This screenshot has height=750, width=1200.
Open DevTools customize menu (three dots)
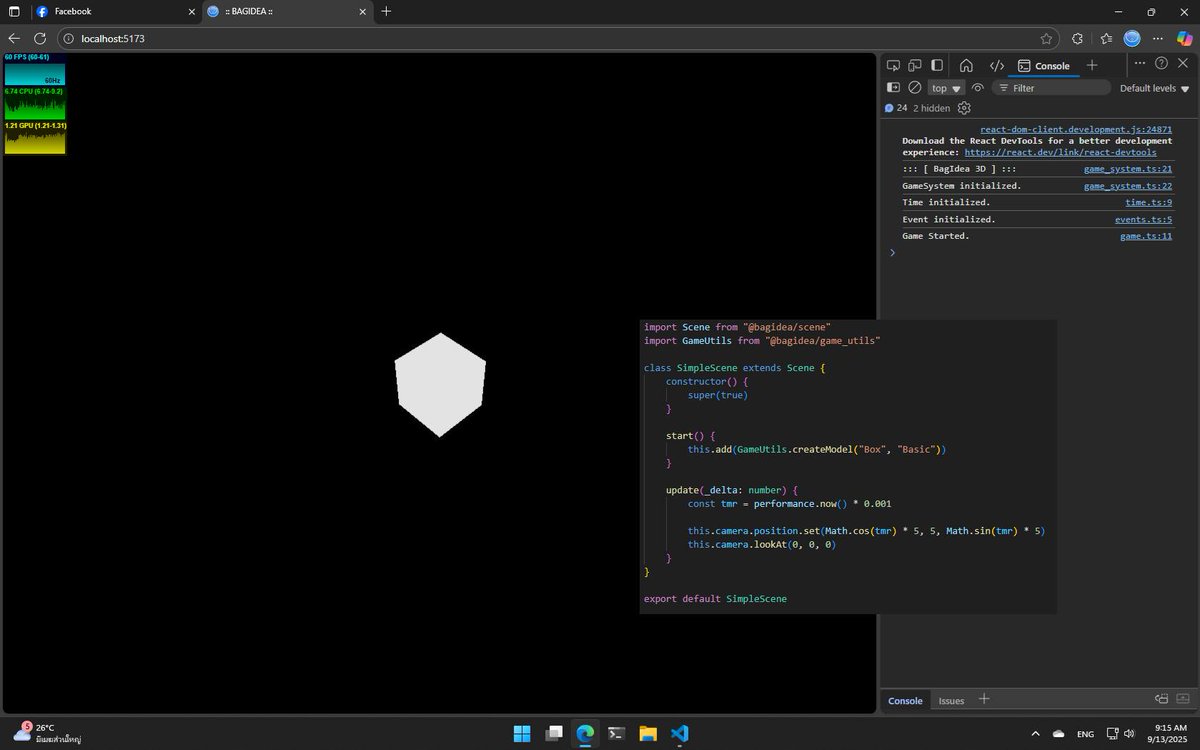(x=1141, y=63)
